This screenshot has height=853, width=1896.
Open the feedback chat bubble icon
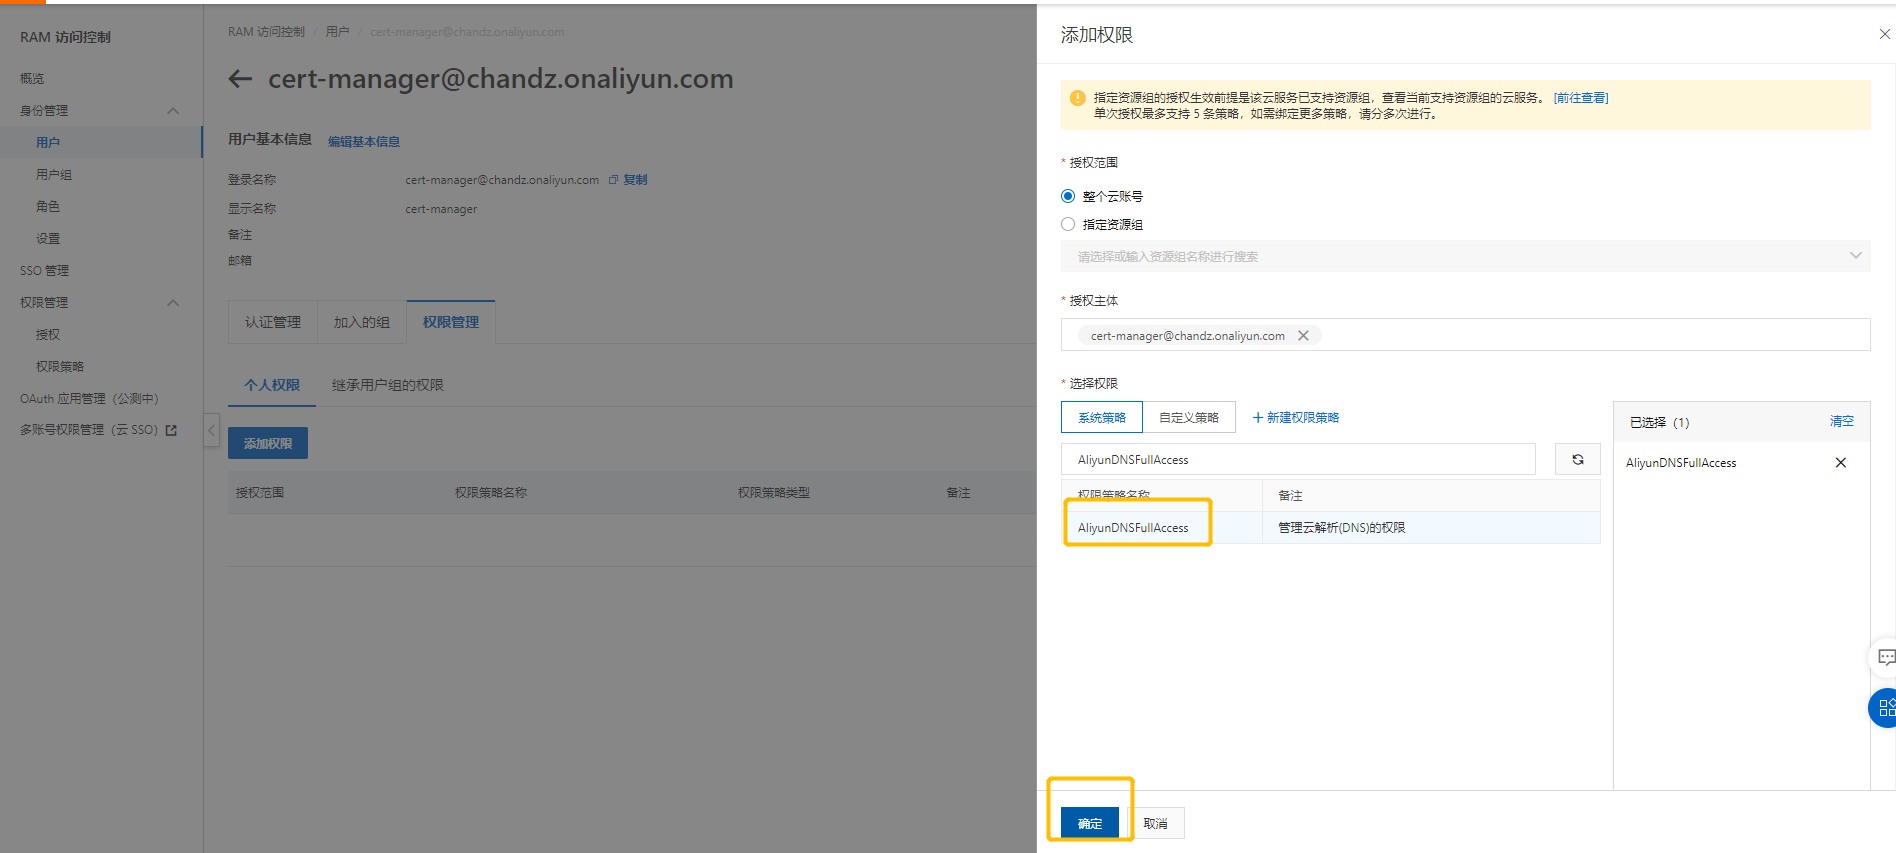point(1884,657)
